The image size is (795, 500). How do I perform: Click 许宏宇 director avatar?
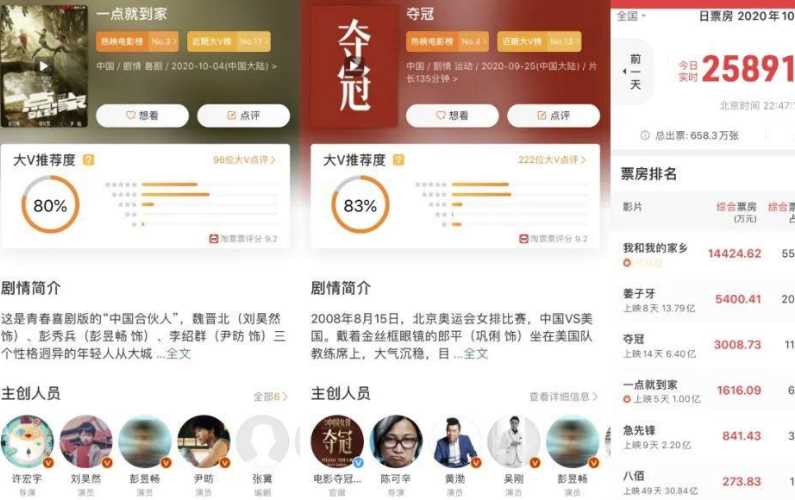(27, 442)
